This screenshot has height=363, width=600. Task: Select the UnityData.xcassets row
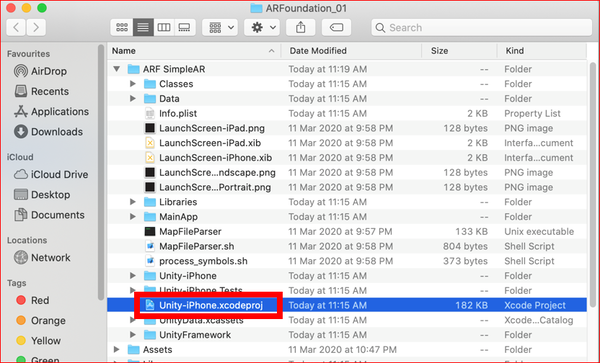347,320
